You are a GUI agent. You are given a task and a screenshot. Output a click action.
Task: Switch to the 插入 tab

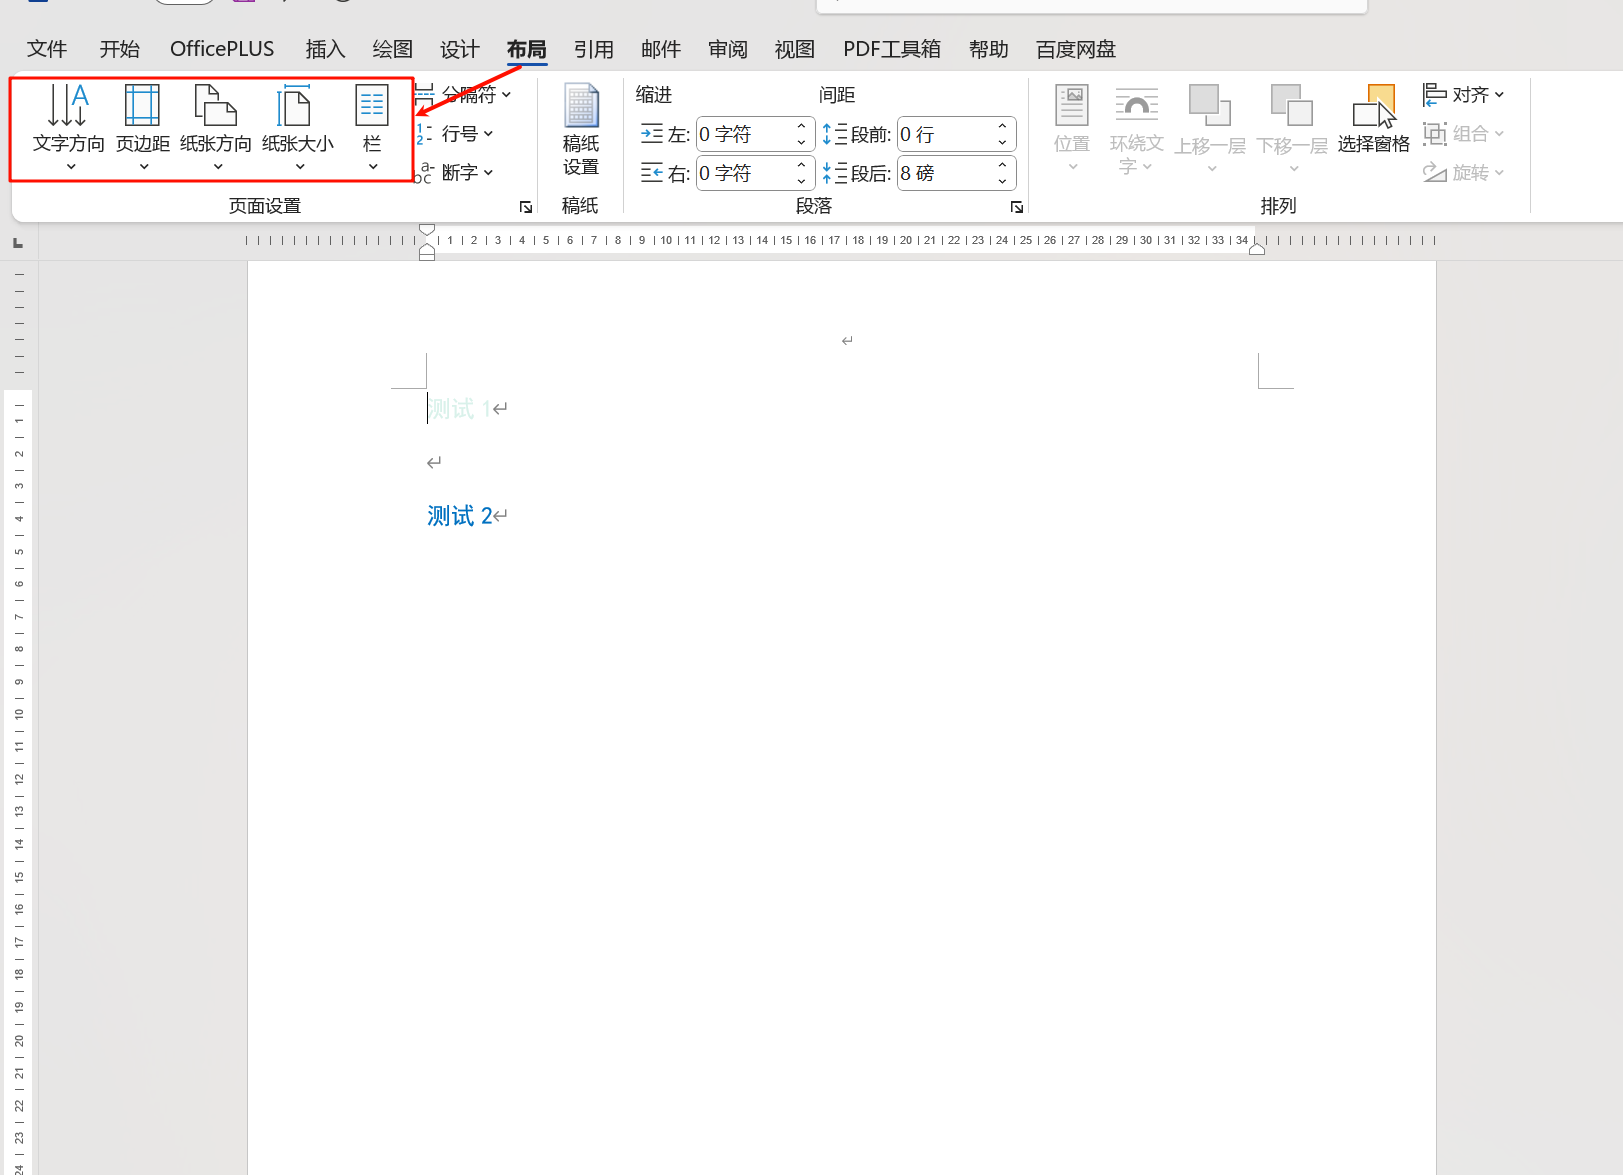[325, 49]
